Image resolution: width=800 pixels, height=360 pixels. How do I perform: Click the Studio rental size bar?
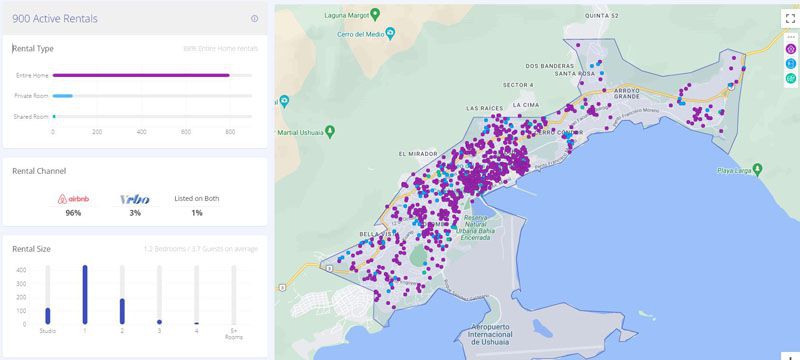coord(47,316)
